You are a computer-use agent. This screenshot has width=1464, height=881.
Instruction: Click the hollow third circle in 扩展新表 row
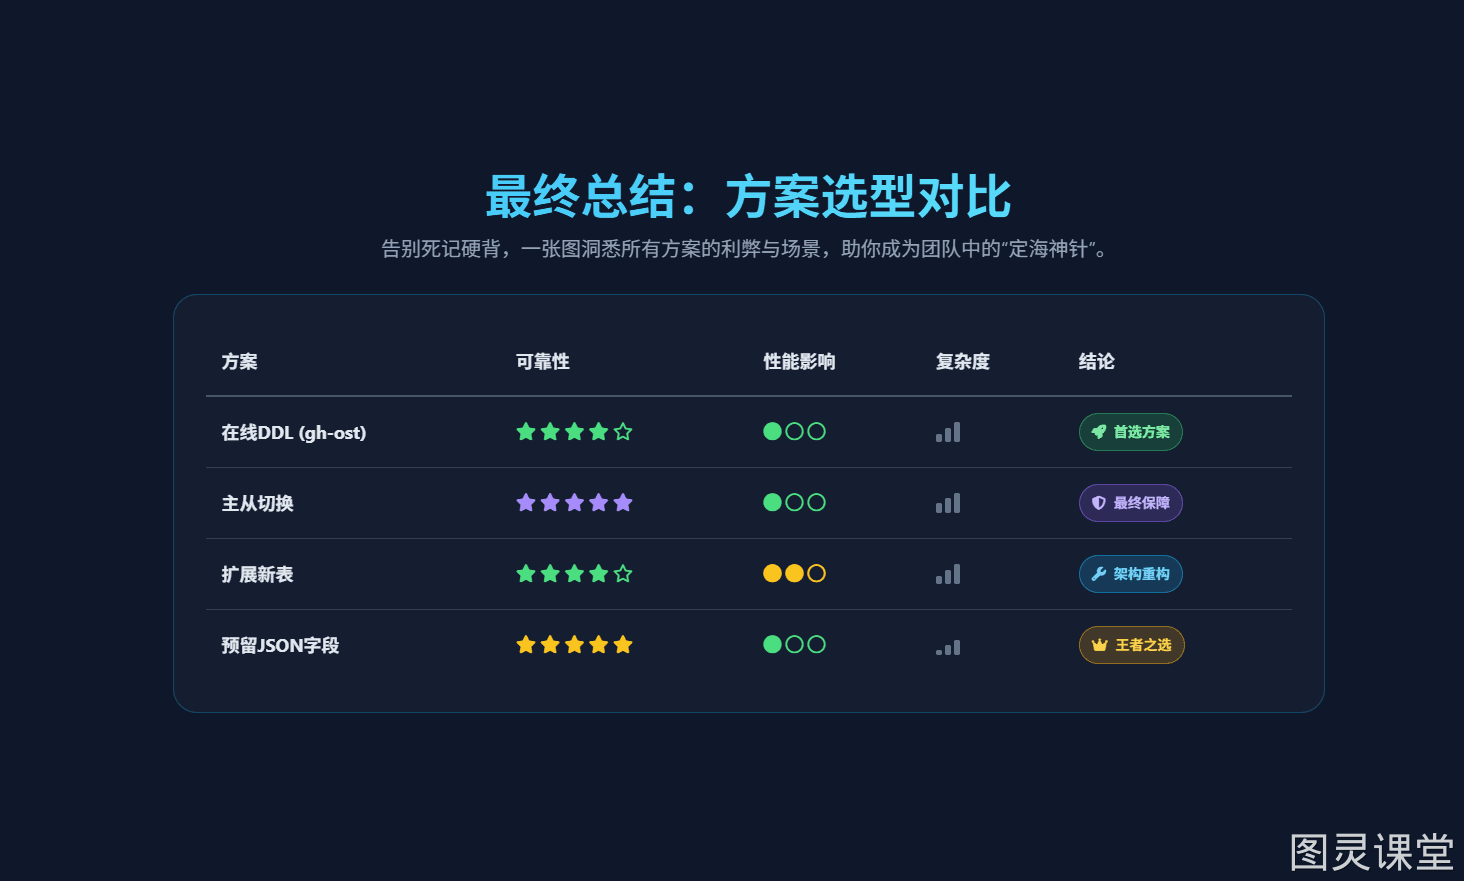(816, 573)
